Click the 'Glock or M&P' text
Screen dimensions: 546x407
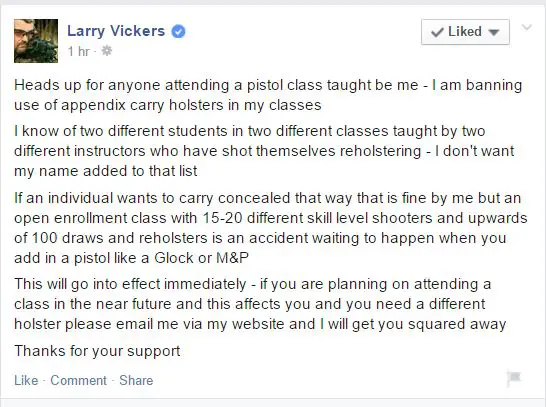[201, 258]
